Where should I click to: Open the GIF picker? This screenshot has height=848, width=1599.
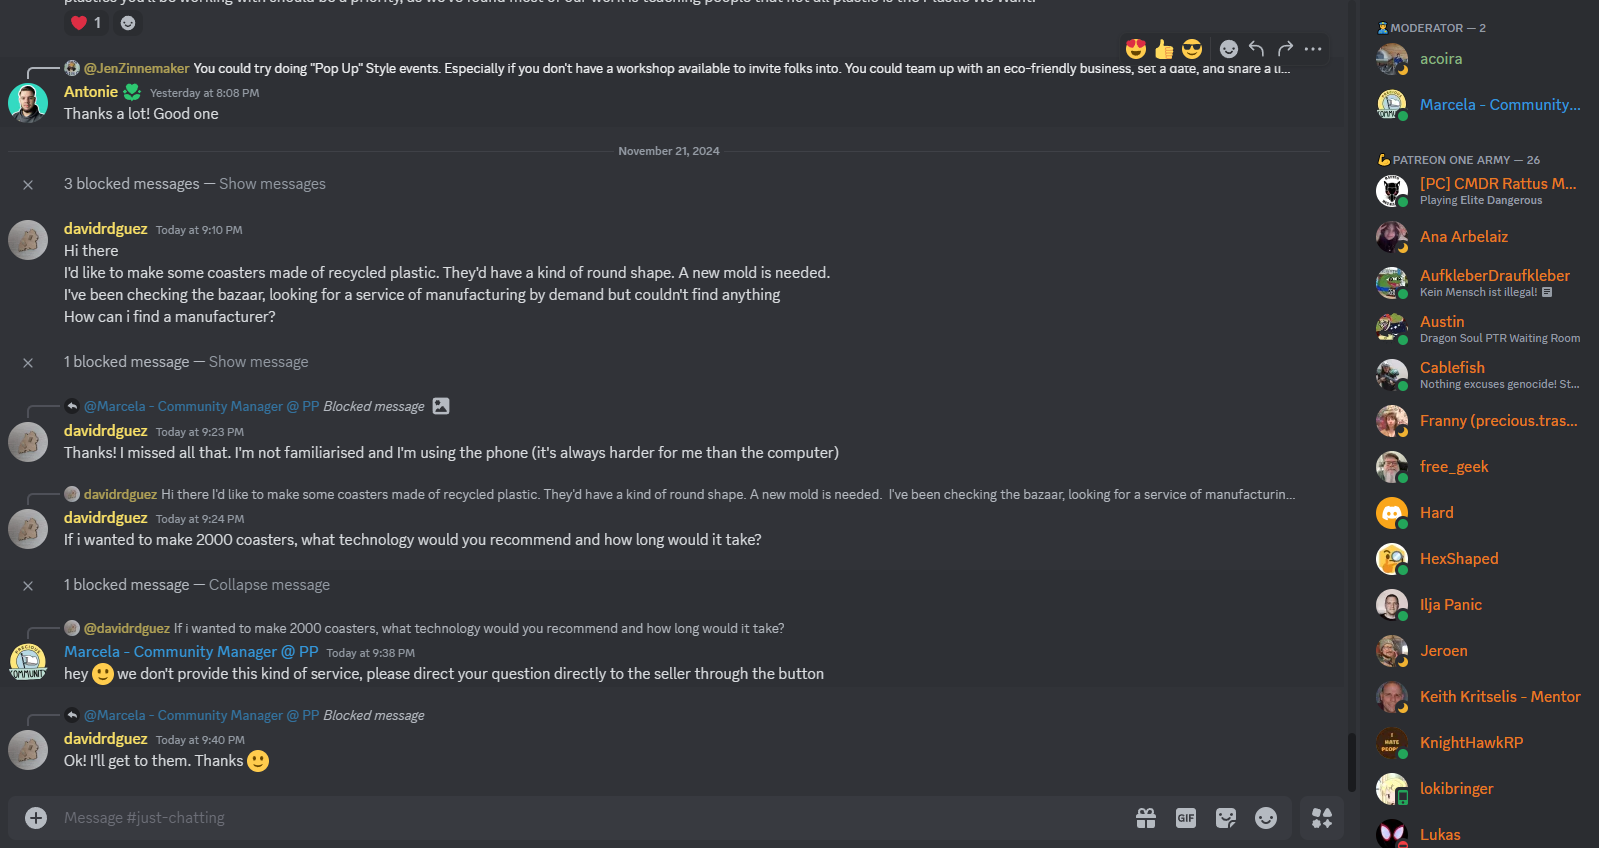coord(1186,818)
